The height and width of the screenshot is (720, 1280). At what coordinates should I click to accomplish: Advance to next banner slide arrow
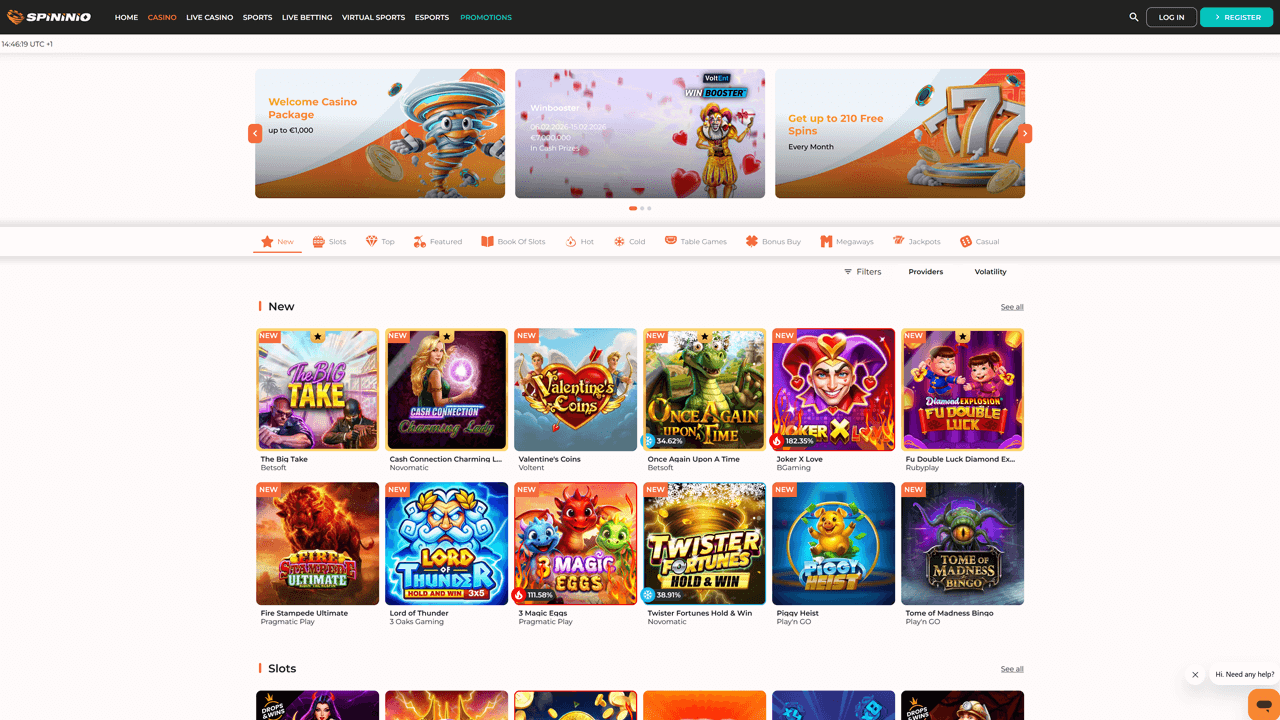[1025, 133]
